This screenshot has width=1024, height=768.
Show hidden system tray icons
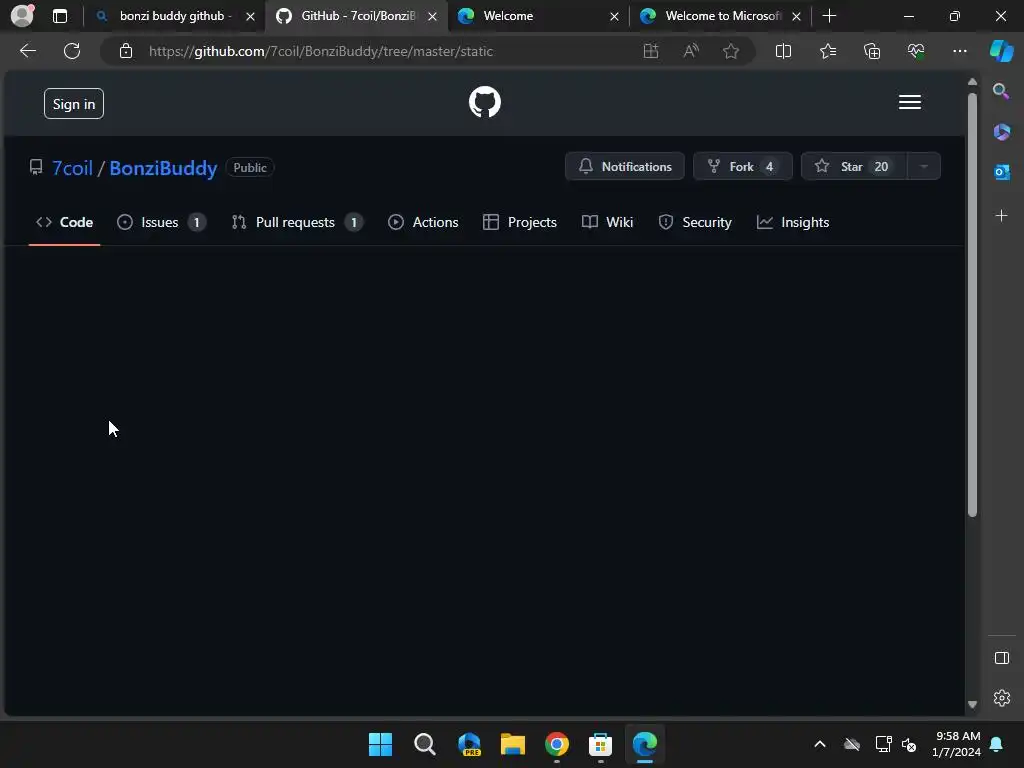pos(820,744)
